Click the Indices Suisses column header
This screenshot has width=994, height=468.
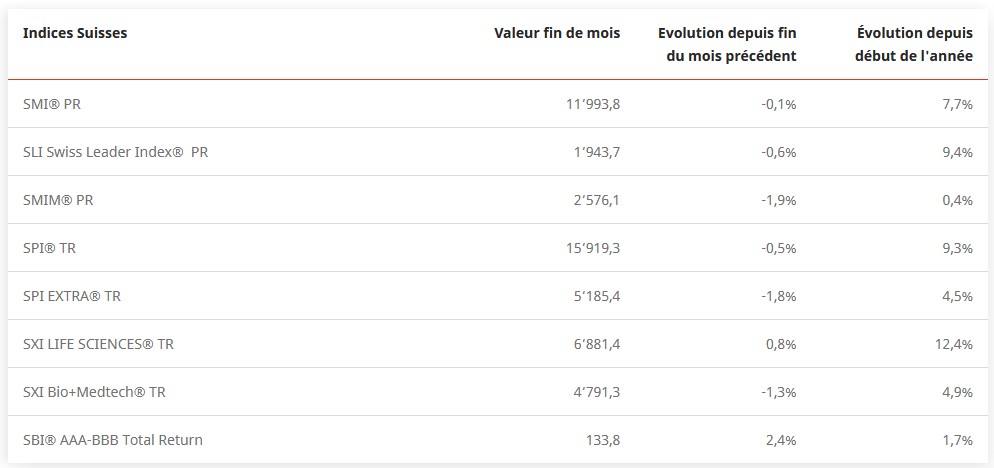pyautogui.click(x=75, y=33)
